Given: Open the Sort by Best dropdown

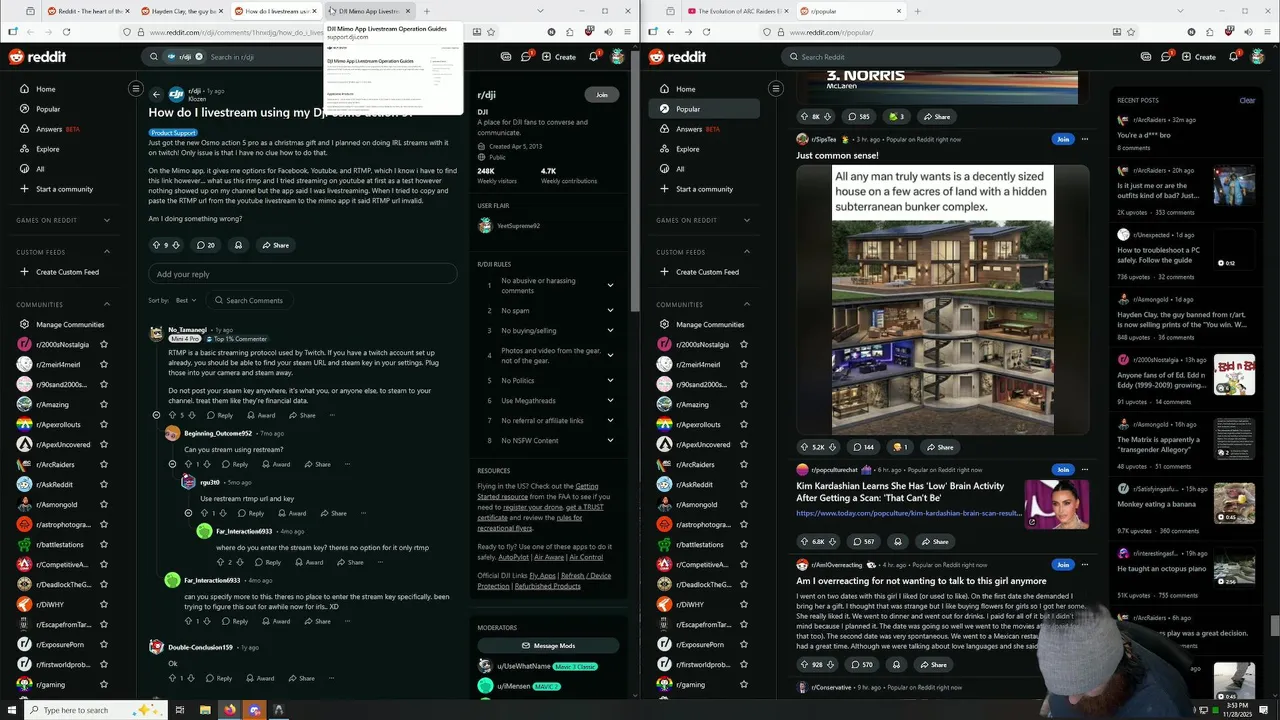Looking at the screenshot, I should (187, 300).
